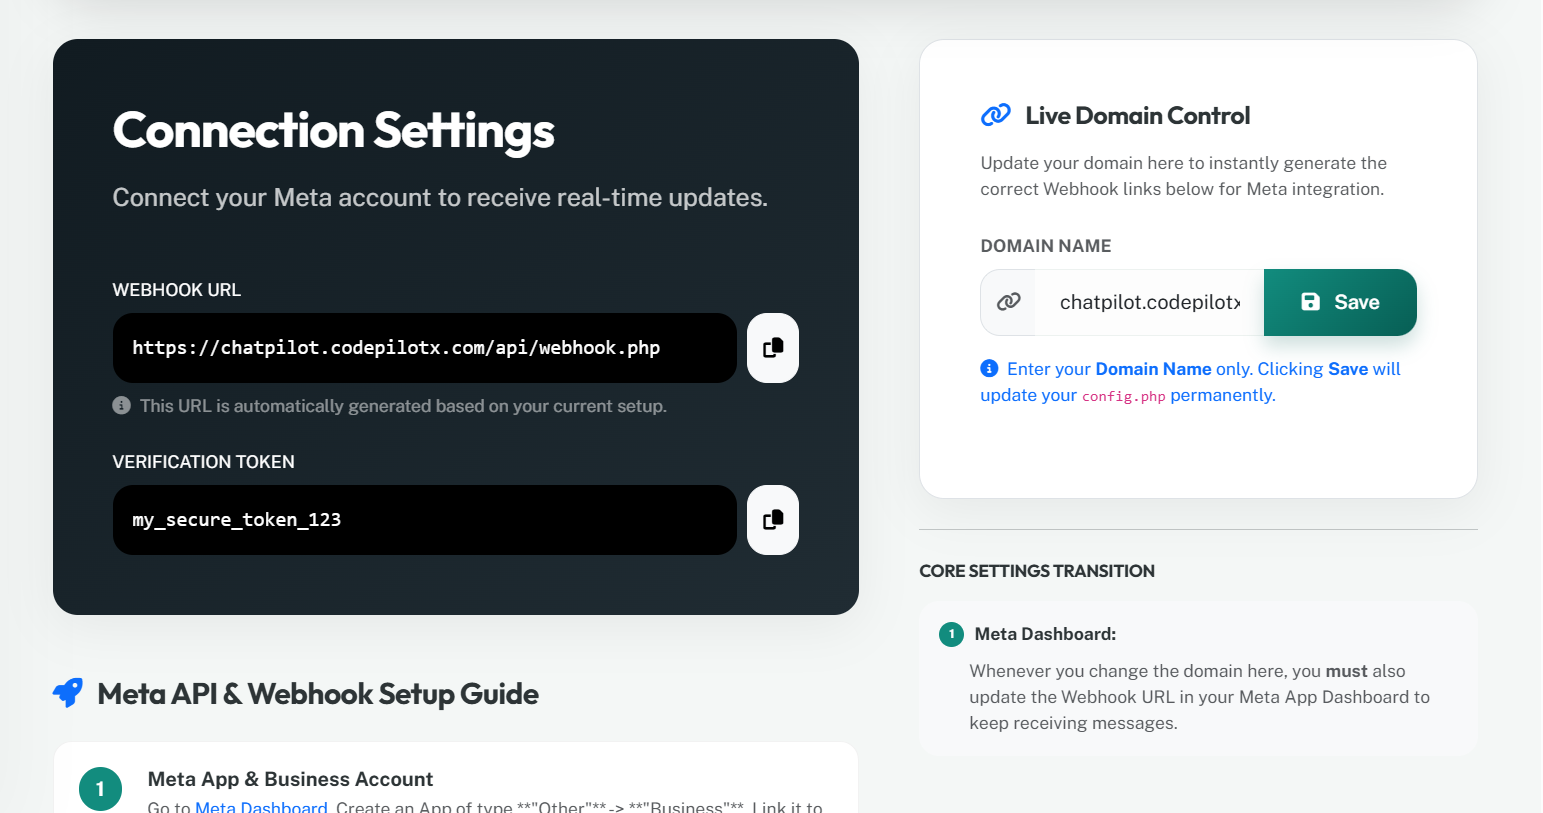Viewport: 1543px width, 813px height.
Task: Click the 'Connection Settings' heading
Action: [334, 131]
